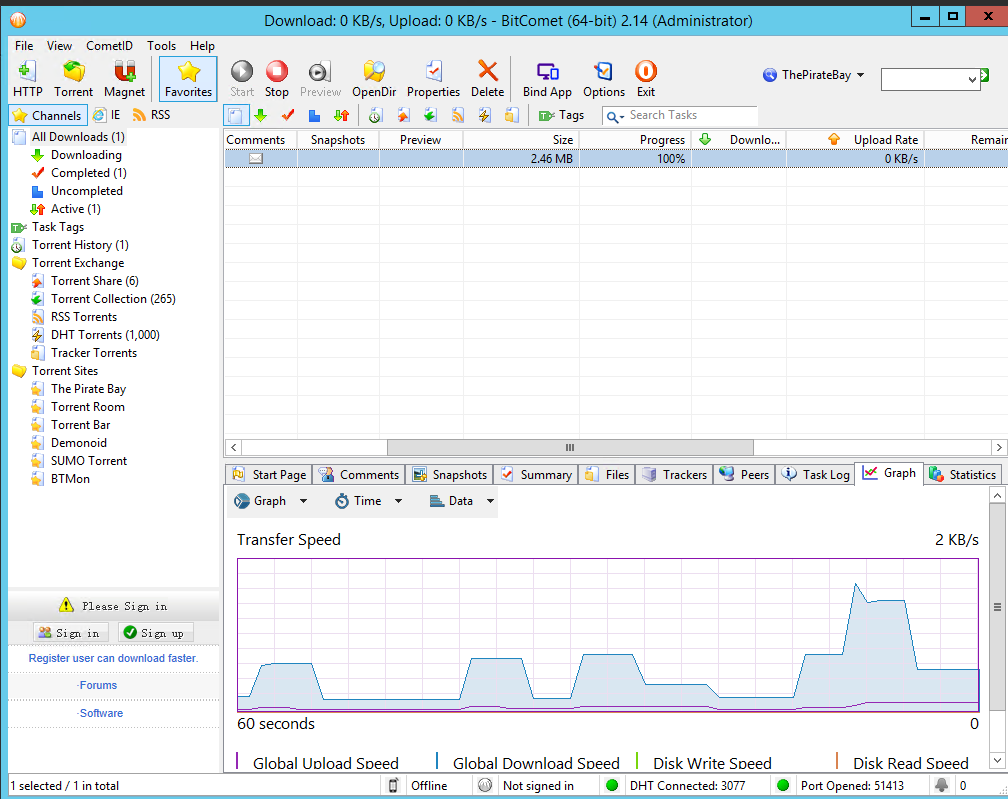Open the Peers tab
Viewport: 1008px width, 799px height.
click(x=744, y=474)
